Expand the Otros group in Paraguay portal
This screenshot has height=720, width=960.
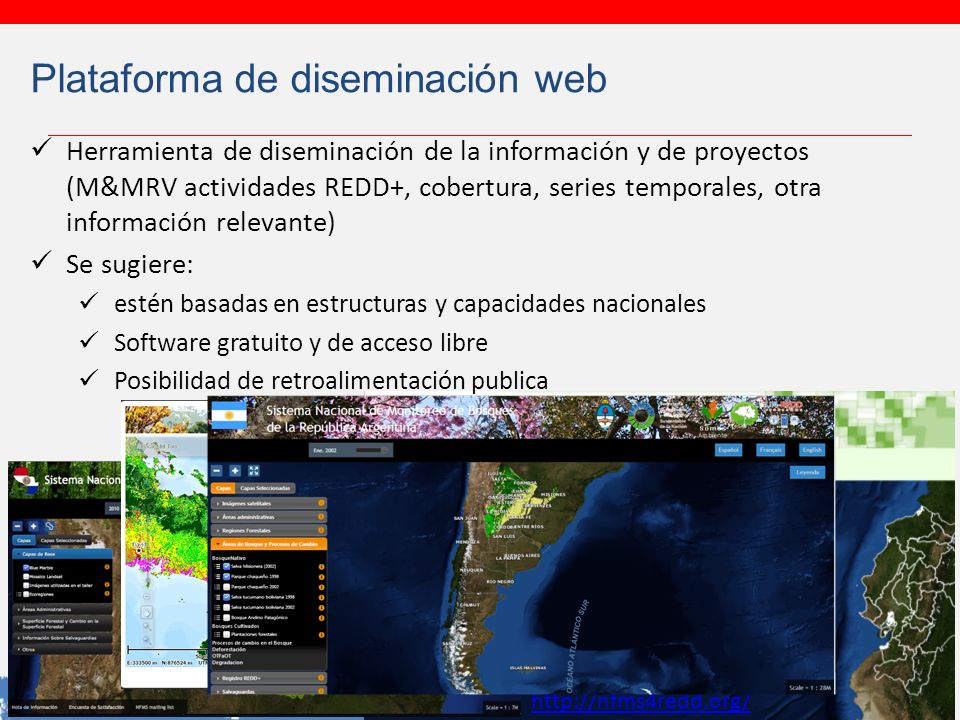pos(62,650)
